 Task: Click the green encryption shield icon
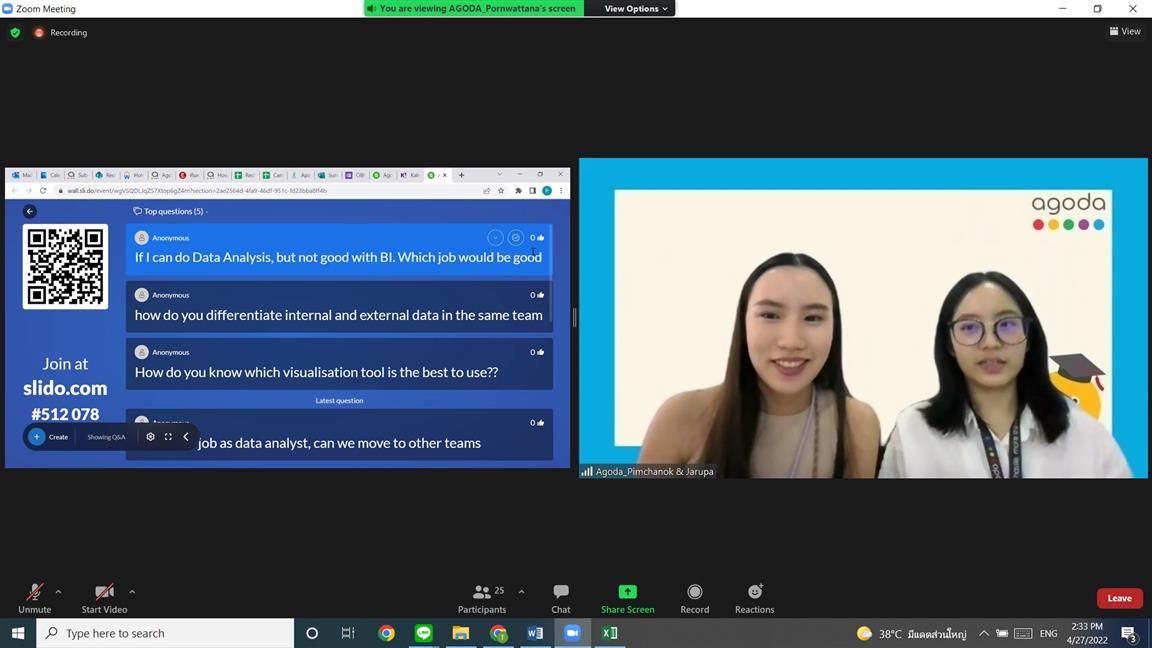(15, 32)
